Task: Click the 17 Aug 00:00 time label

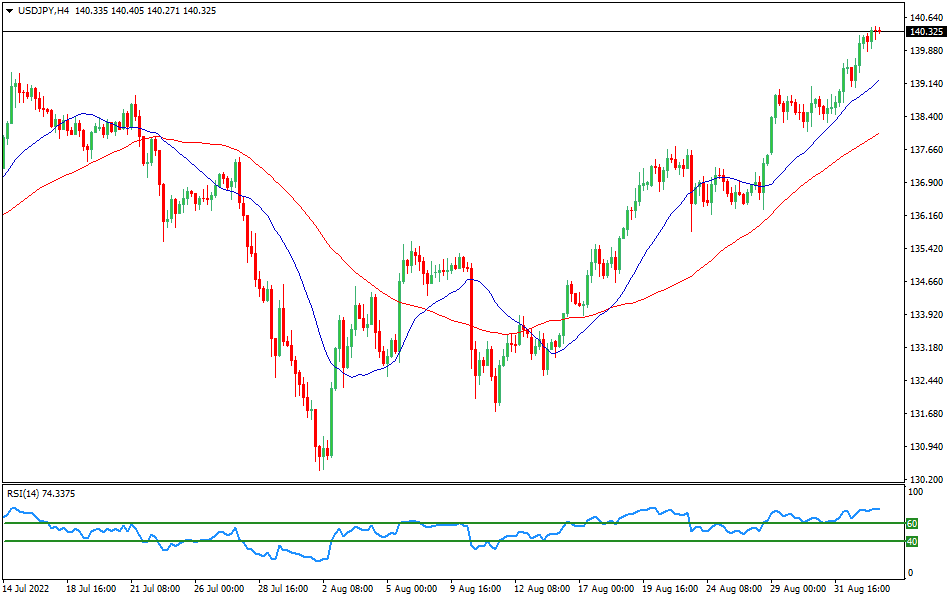Action: (x=605, y=589)
